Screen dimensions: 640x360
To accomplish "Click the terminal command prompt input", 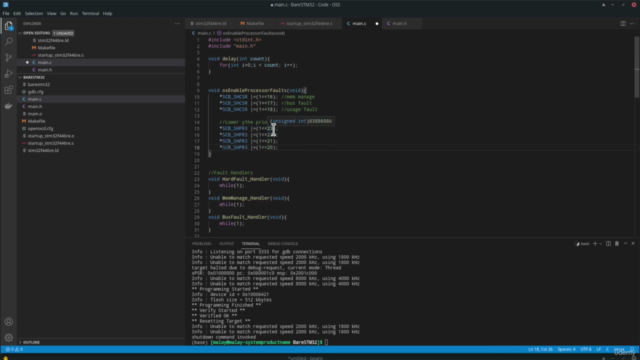I will coord(326,342).
